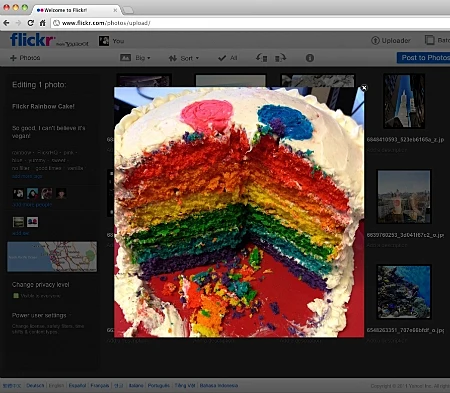Close the 'Welcome to Flickr!' tab
Screen dimensions: 450x393
(115, 10)
